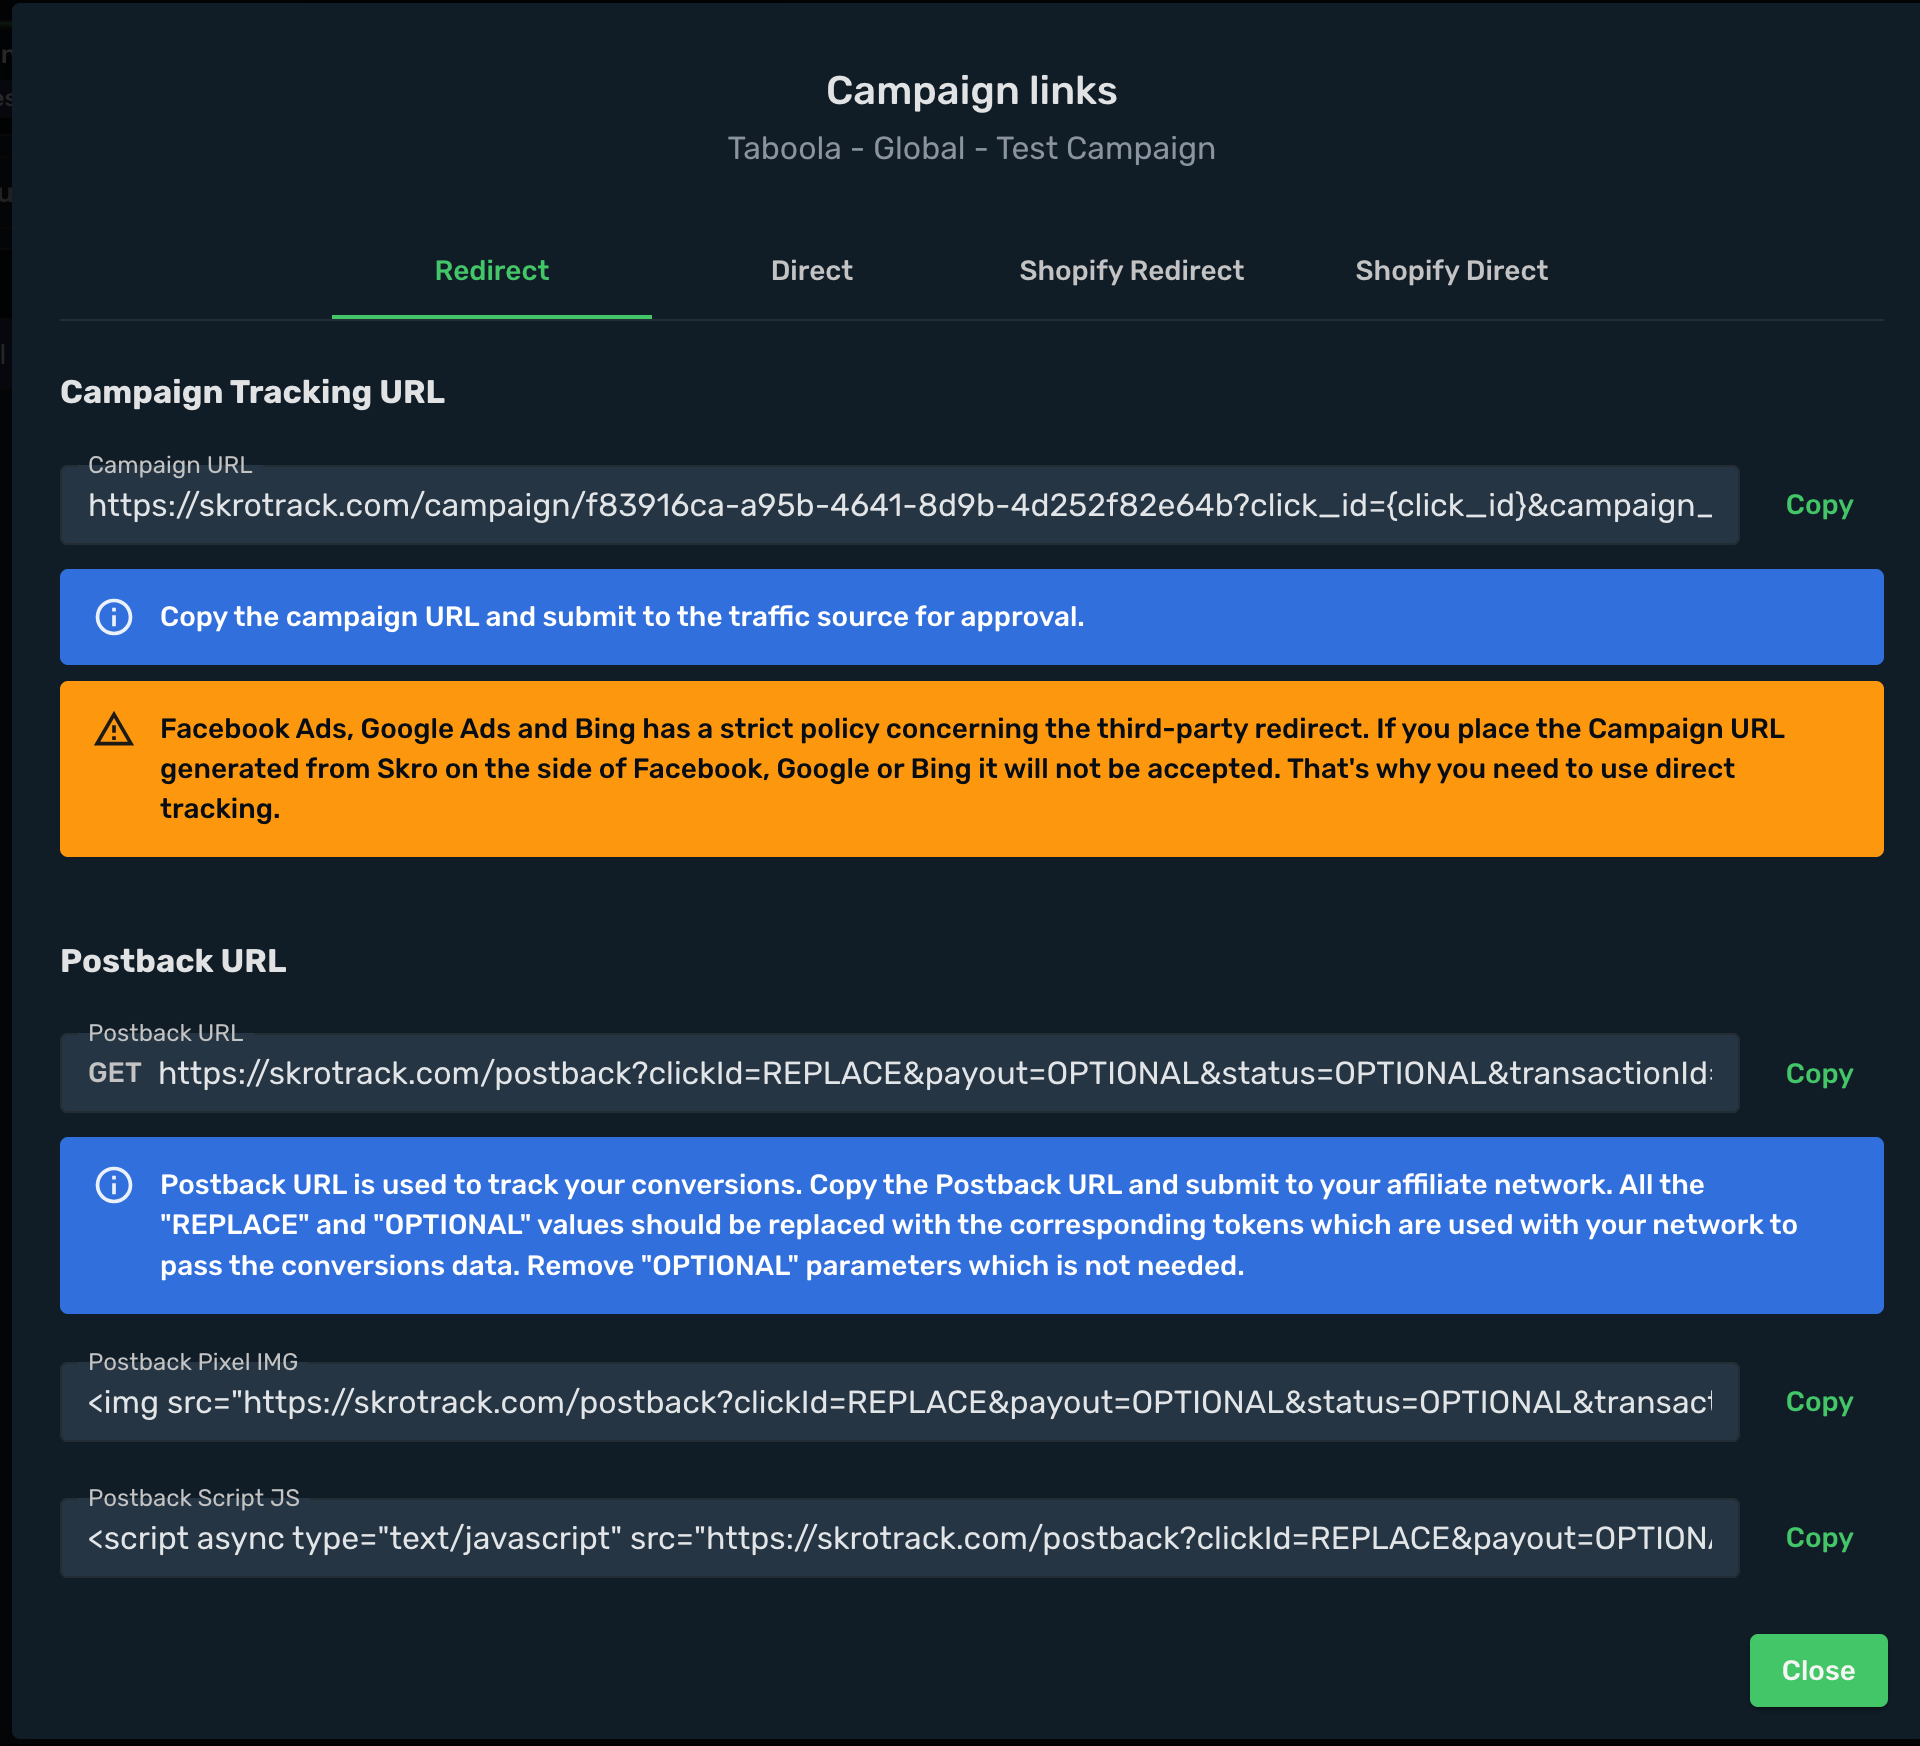Click the info icon in Postback URL notice
Screen dimensions: 1920x1746
tap(114, 1185)
